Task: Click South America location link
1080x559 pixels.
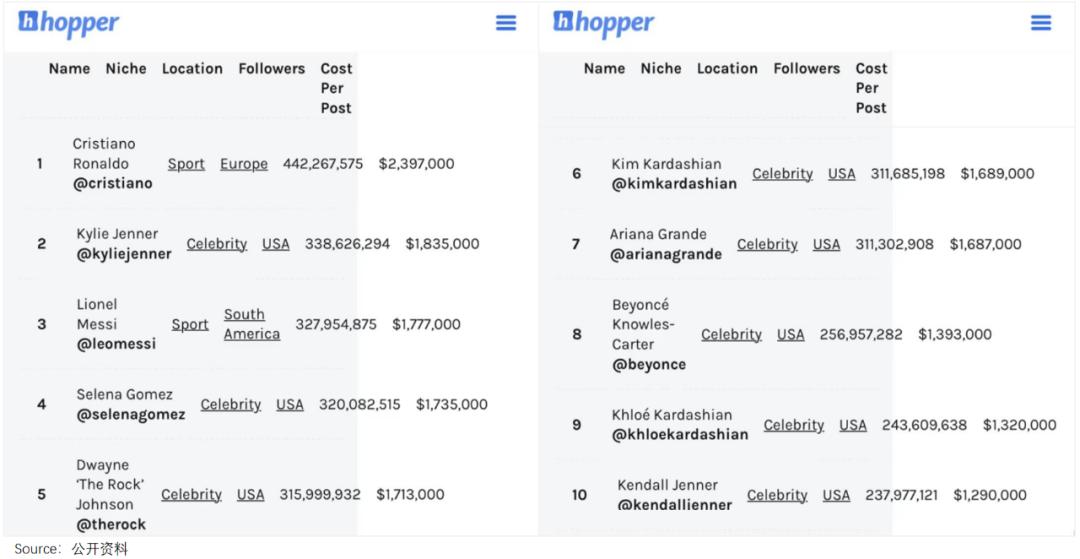Action: tap(251, 324)
